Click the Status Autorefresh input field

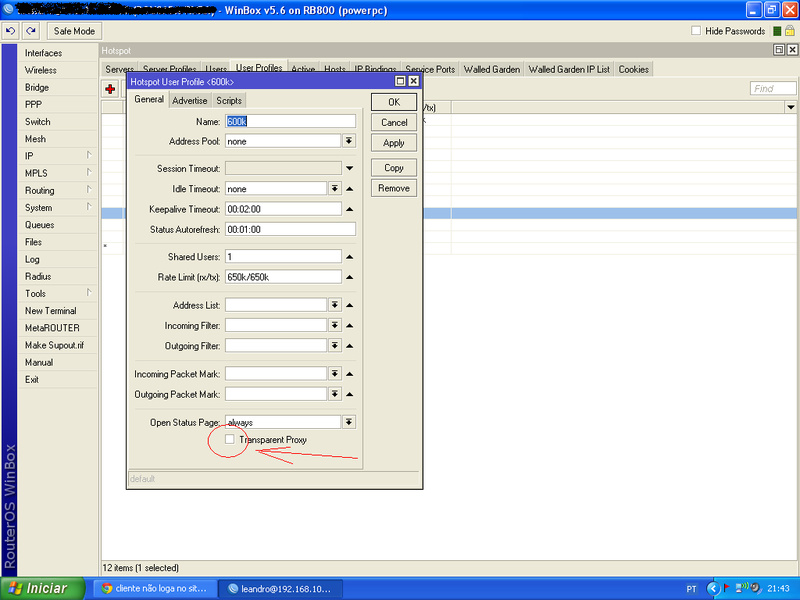pos(290,230)
